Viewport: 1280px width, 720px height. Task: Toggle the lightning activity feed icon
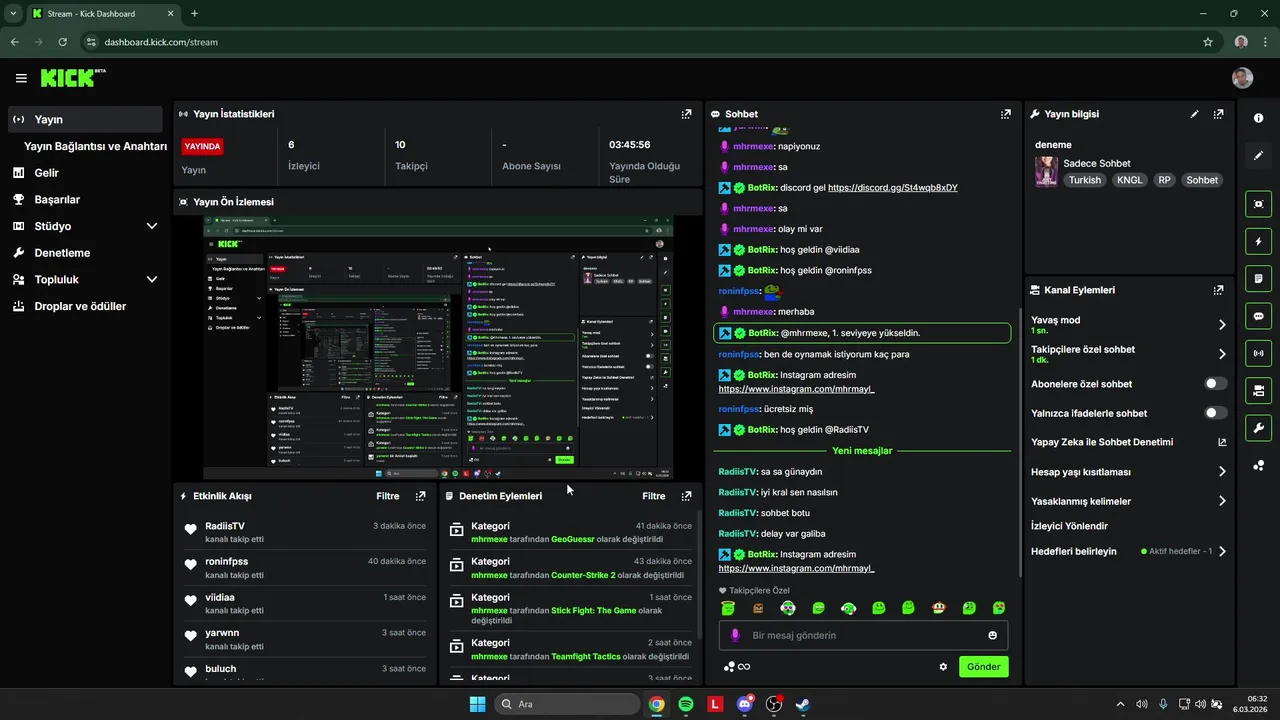point(1258,241)
